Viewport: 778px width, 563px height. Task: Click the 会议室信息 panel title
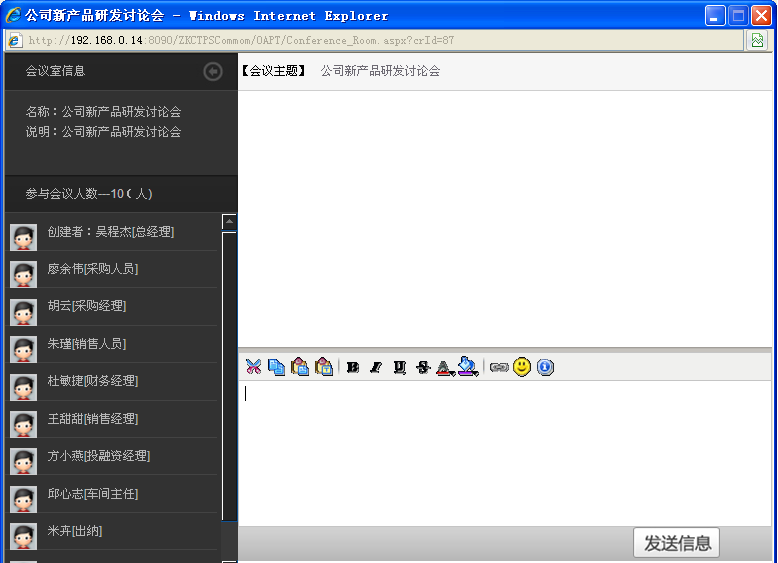56,71
